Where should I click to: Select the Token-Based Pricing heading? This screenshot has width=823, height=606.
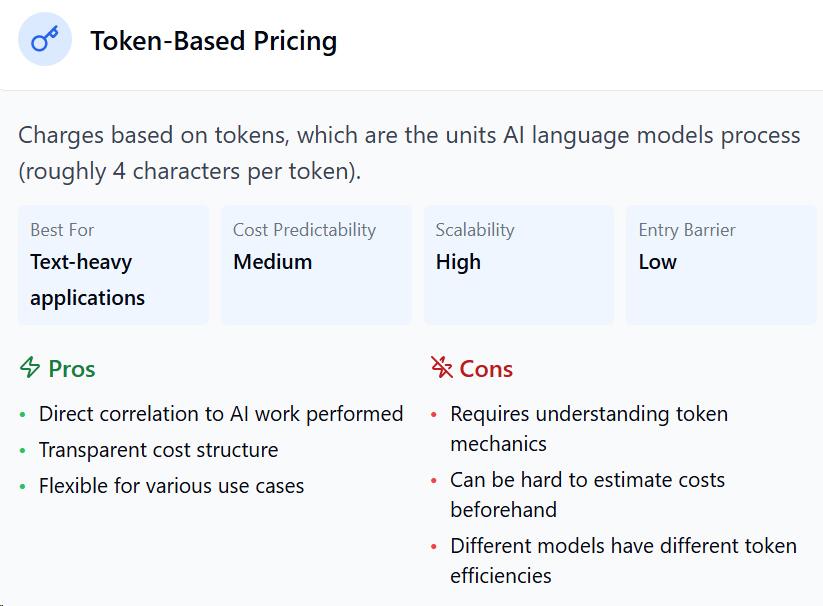pyautogui.click(x=214, y=41)
